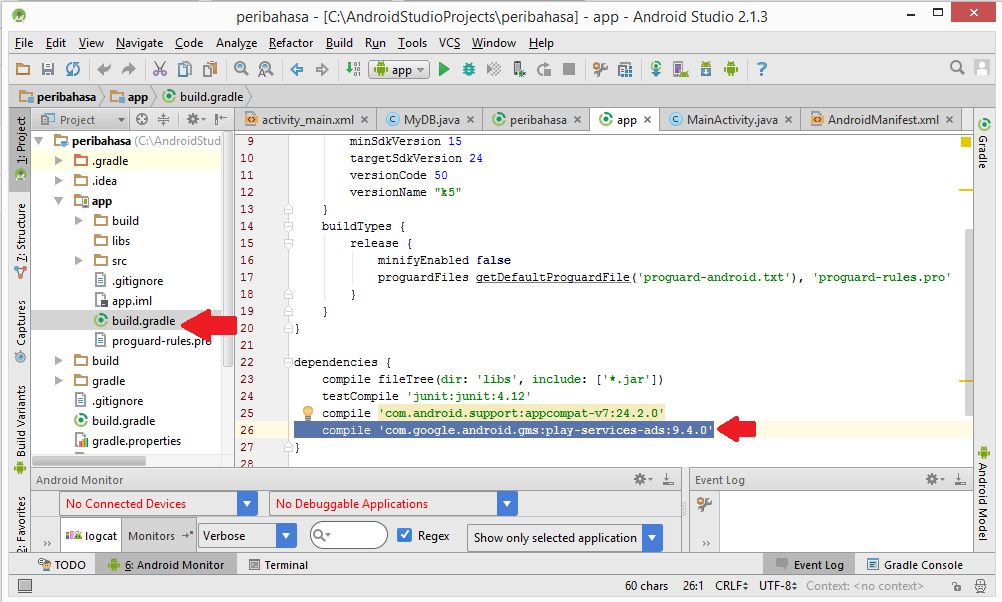The height and width of the screenshot is (602, 1002).
Task: Collapse the peribahasa root tree node
Action: coord(40,141)
